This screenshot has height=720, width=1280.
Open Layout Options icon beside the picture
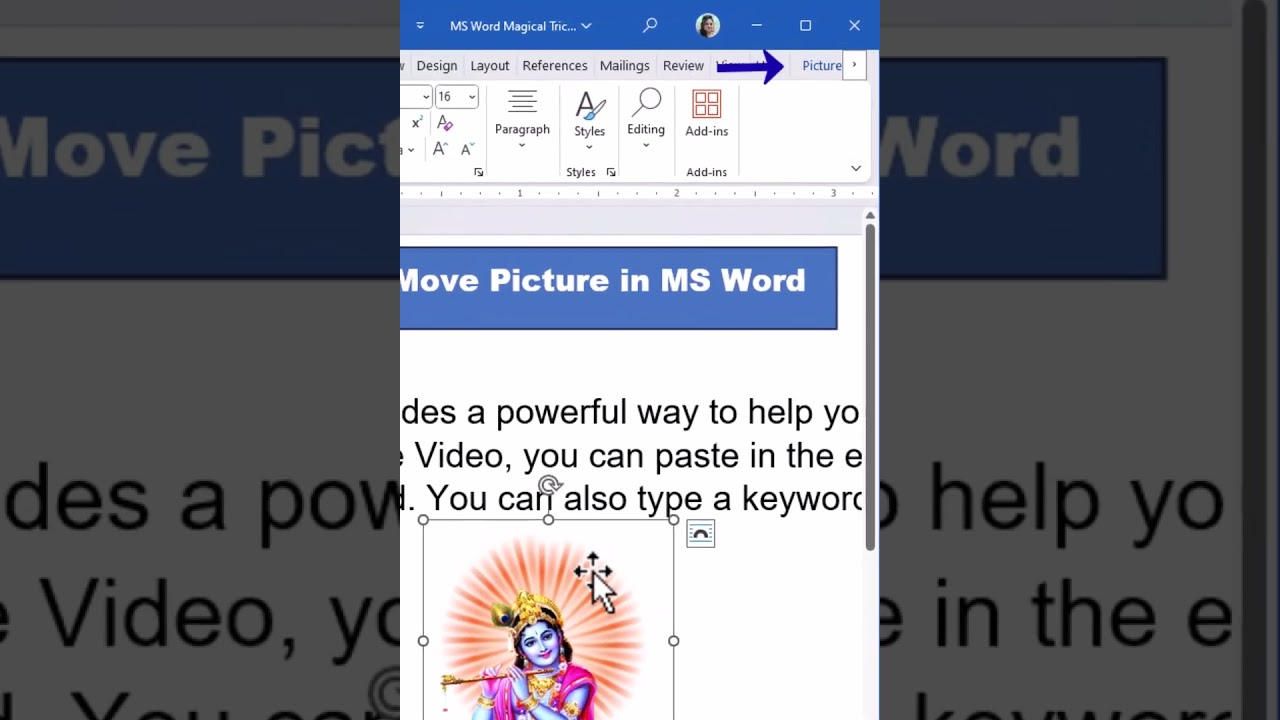coord(700,534)
